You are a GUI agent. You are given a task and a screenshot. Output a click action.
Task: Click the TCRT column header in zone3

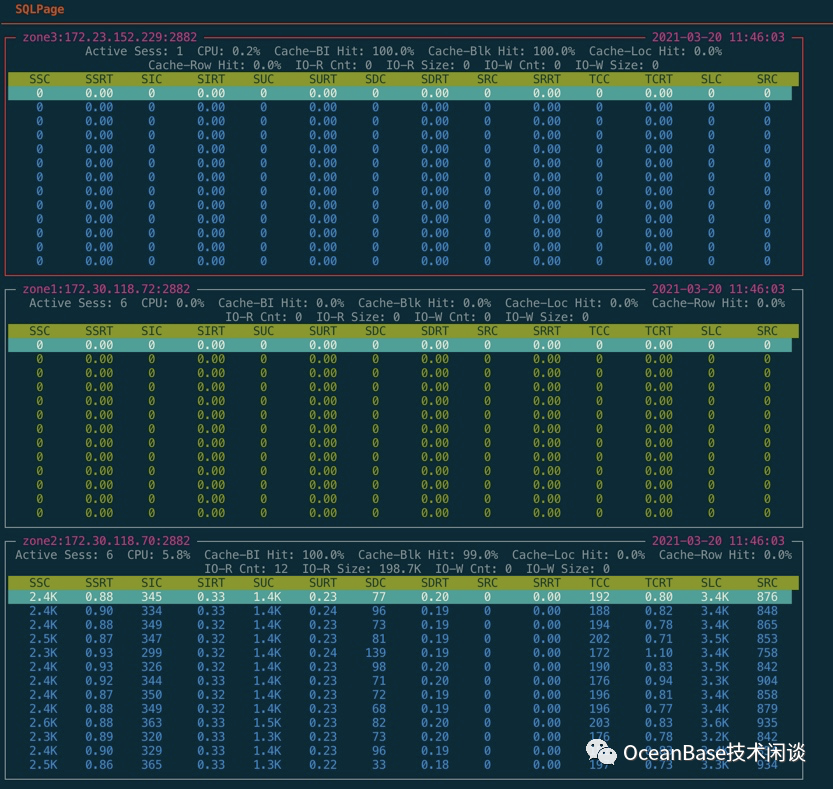coord(659,79)
